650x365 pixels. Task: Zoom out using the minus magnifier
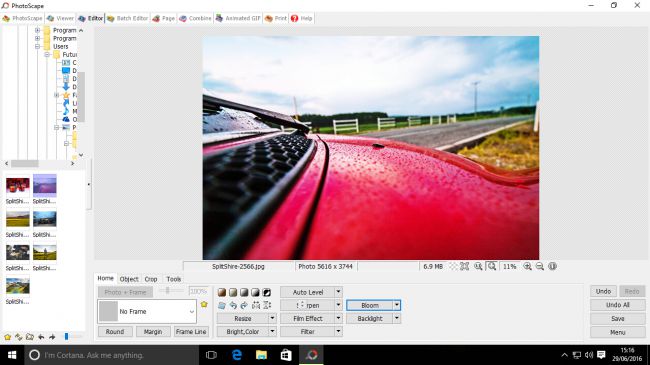pyautogui.click(x=540, y=266)
